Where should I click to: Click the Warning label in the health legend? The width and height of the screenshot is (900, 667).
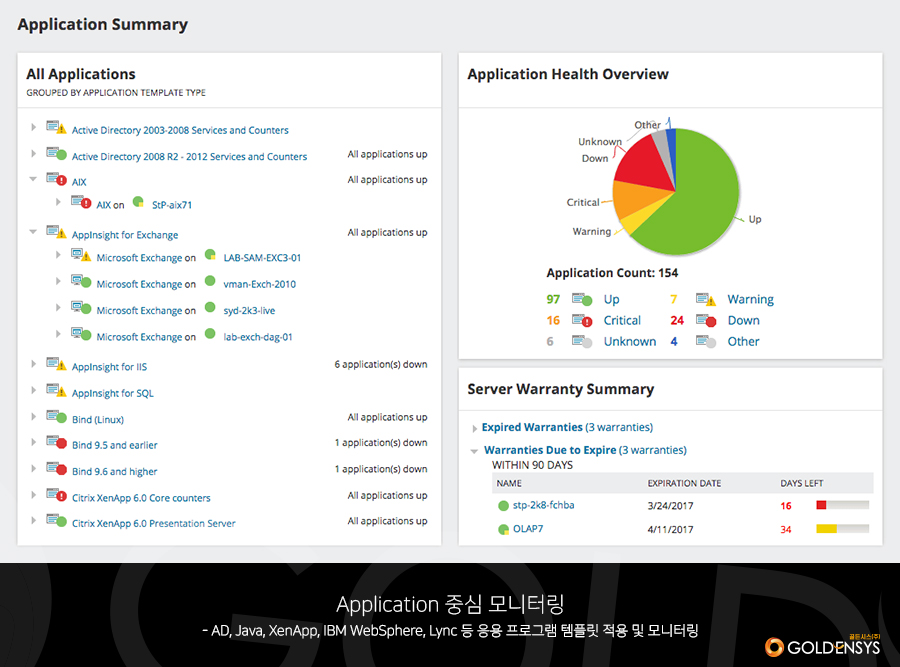750,299
